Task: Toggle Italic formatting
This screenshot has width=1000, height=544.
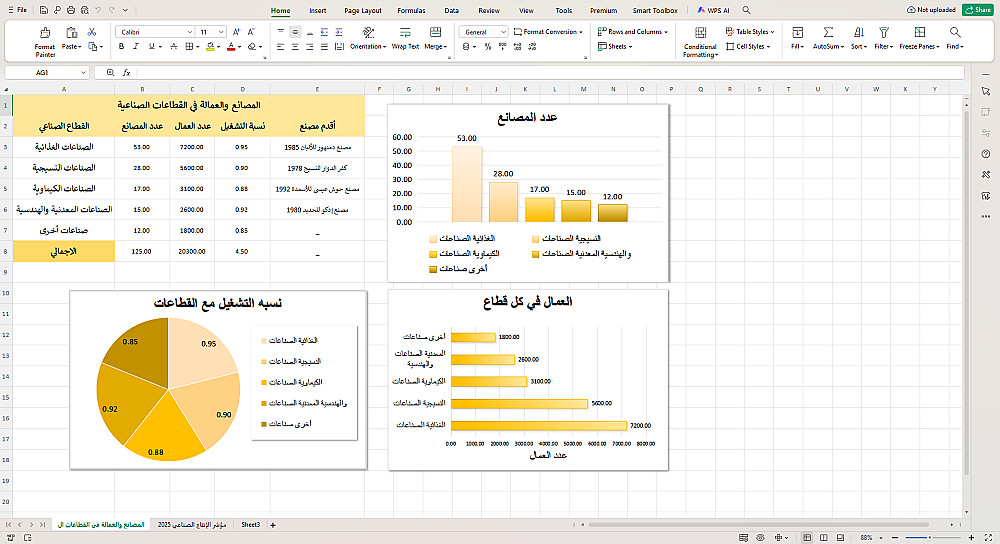Action: (136, 47)
